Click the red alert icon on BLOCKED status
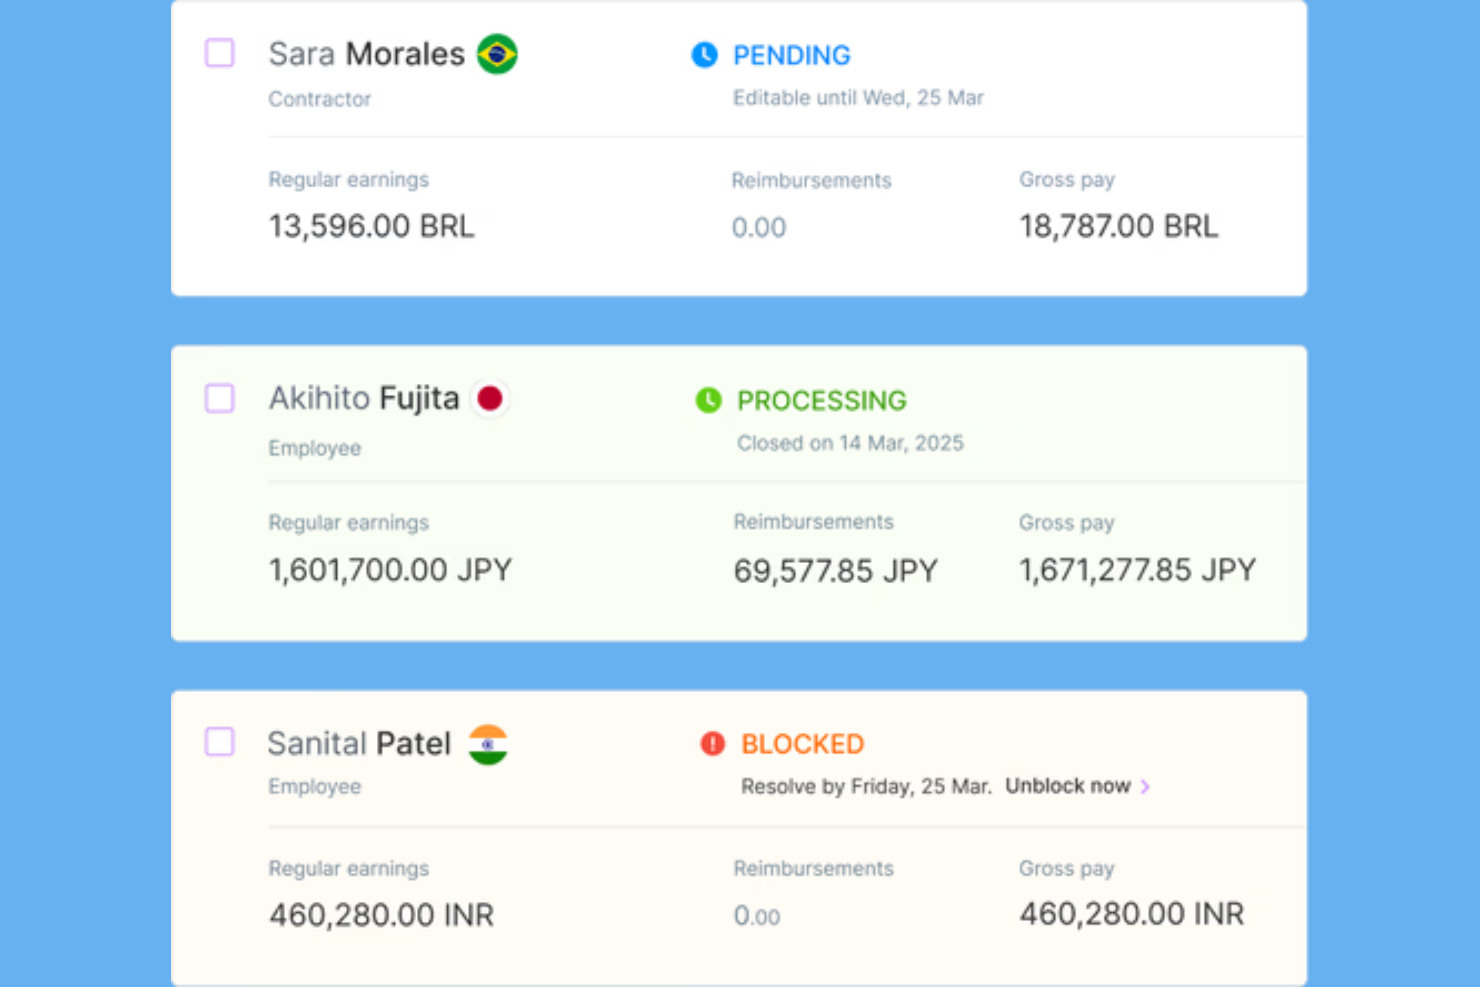Screen dimensions: 1480x987 tap(711, 744)
